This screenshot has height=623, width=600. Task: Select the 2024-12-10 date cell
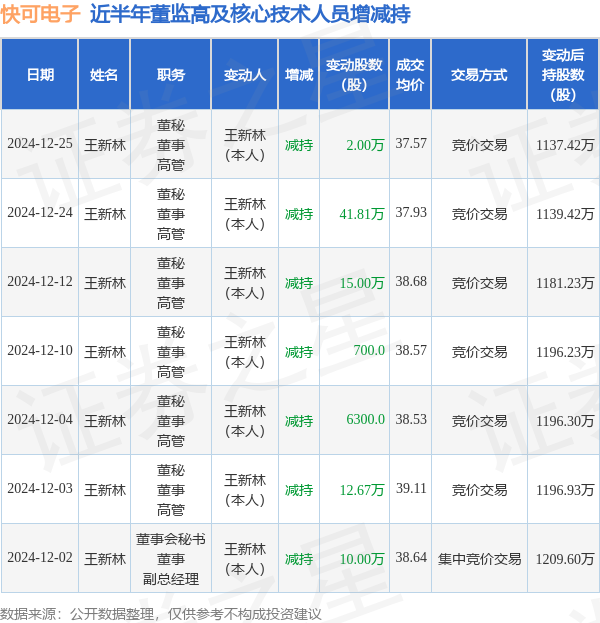(40, 351)
